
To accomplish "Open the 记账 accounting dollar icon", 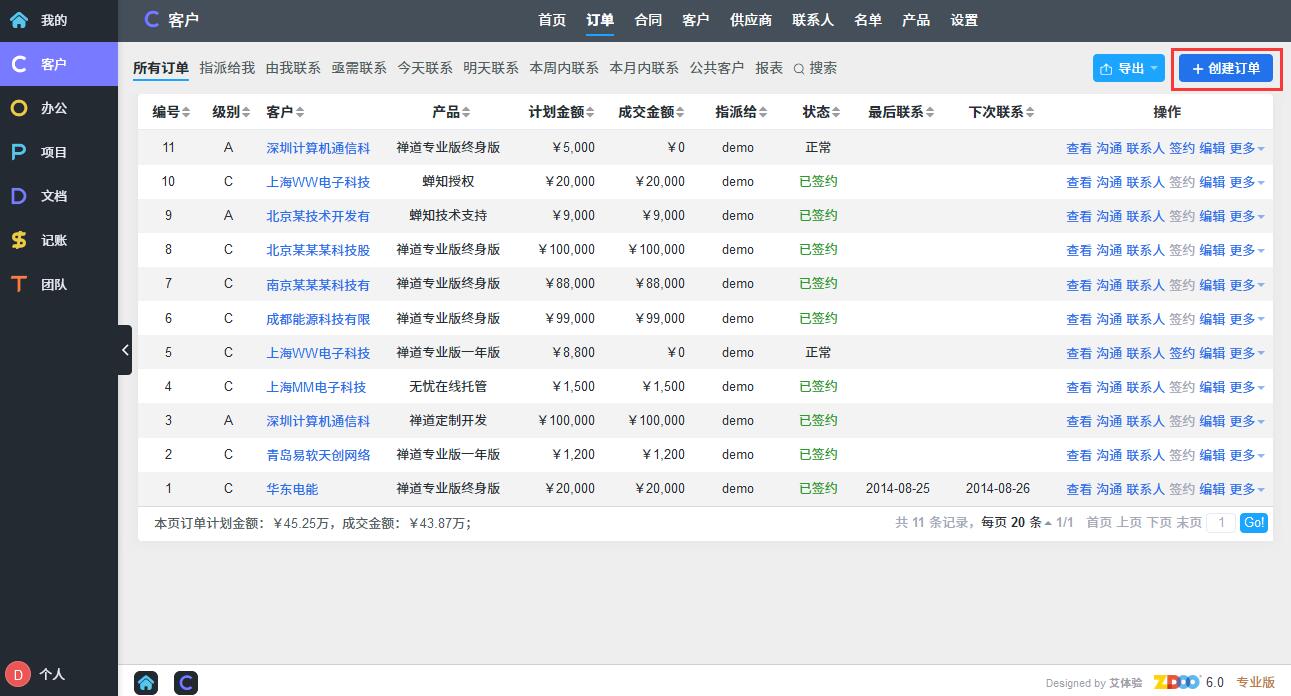I will coord(19,240).
